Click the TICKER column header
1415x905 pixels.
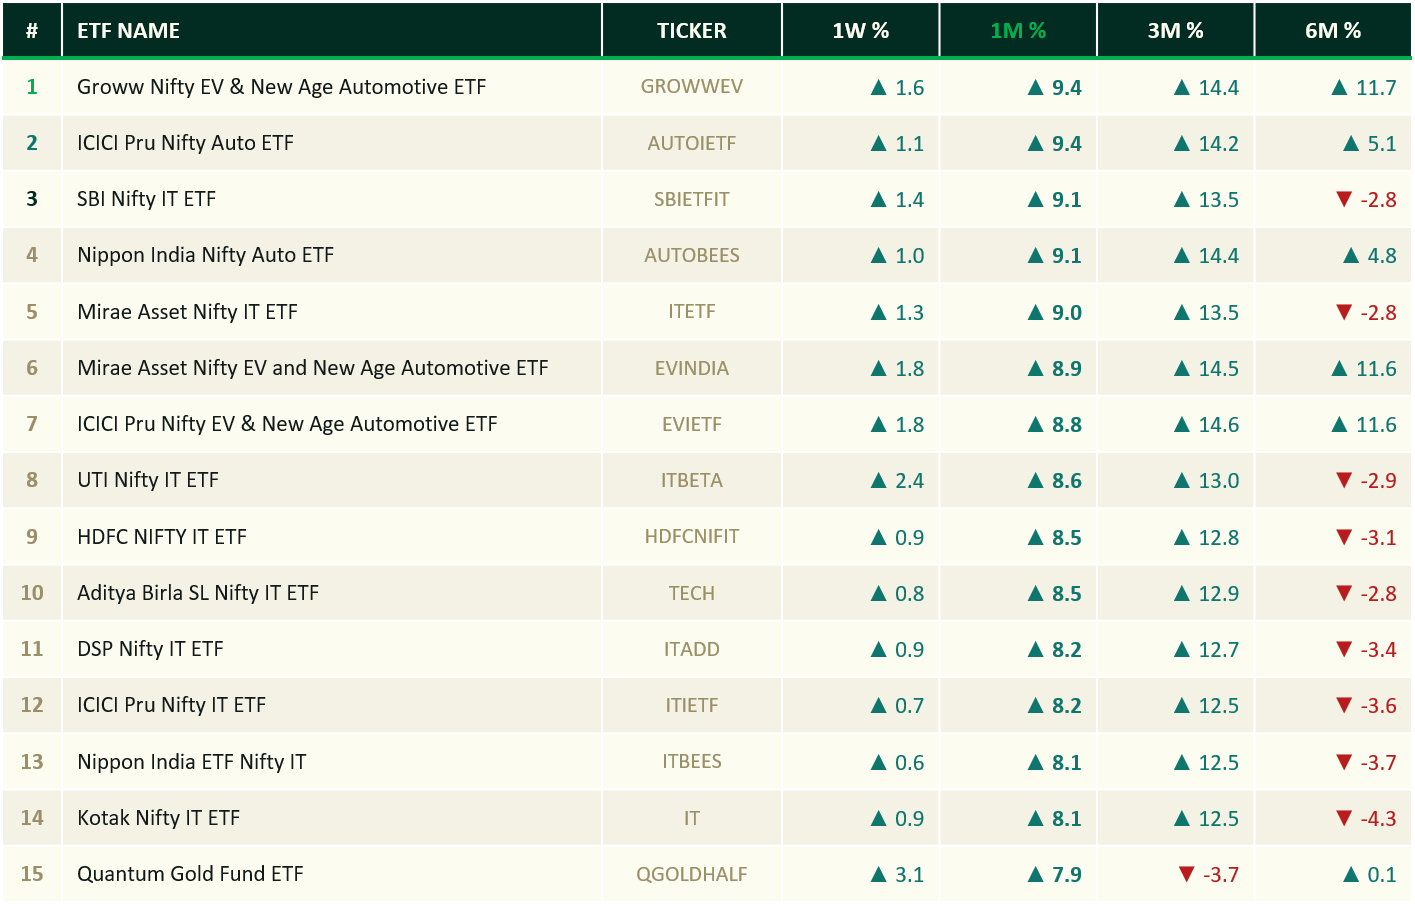[692, 31]
